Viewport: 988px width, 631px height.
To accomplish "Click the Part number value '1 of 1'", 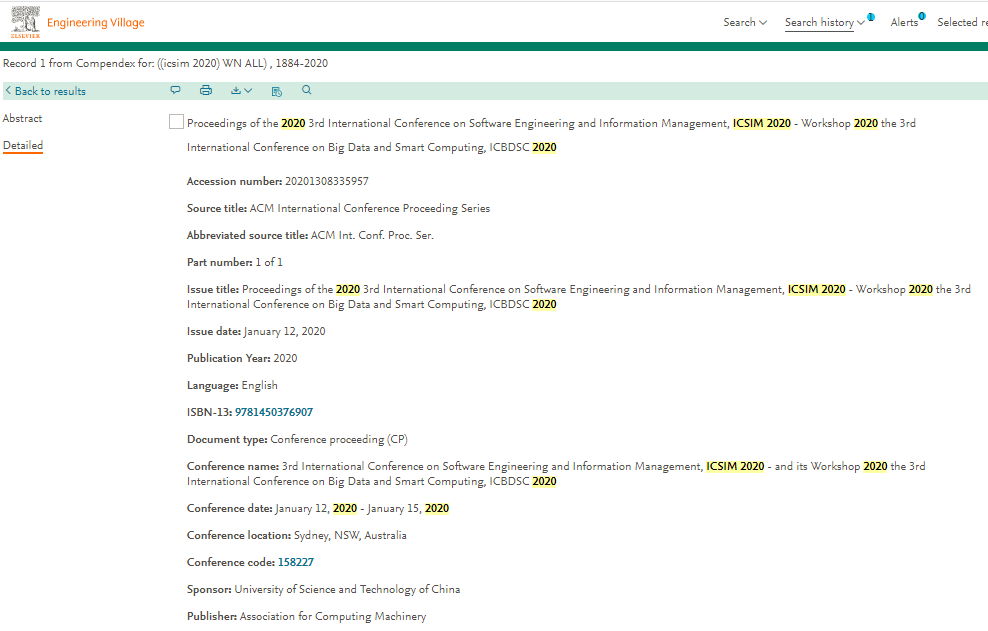I will click(269, 262).
